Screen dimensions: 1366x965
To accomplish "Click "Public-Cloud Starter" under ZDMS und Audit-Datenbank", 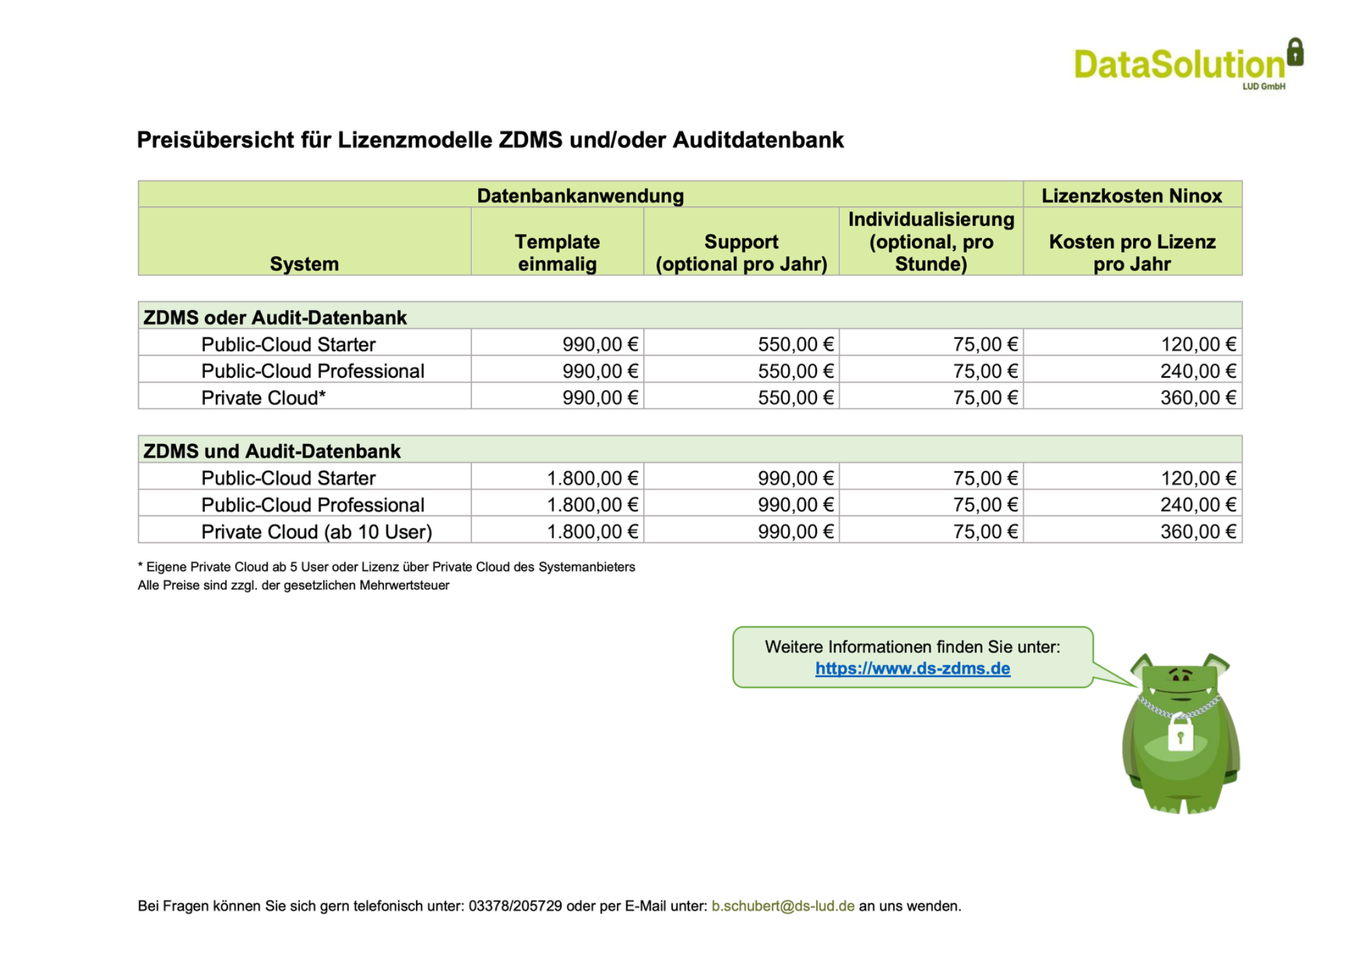I will click(288, 478).
